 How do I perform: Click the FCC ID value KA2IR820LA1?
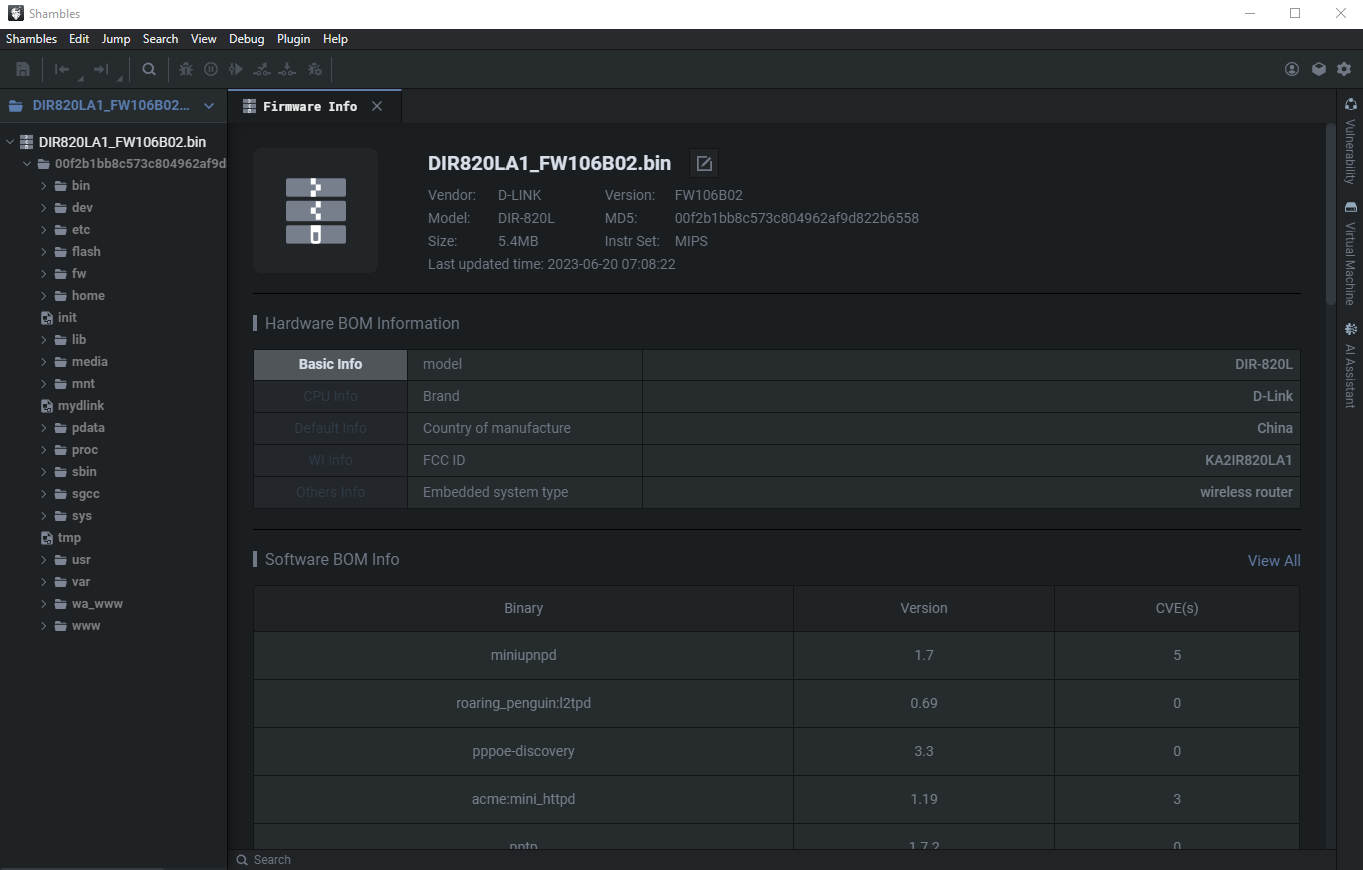[1248, 460]
